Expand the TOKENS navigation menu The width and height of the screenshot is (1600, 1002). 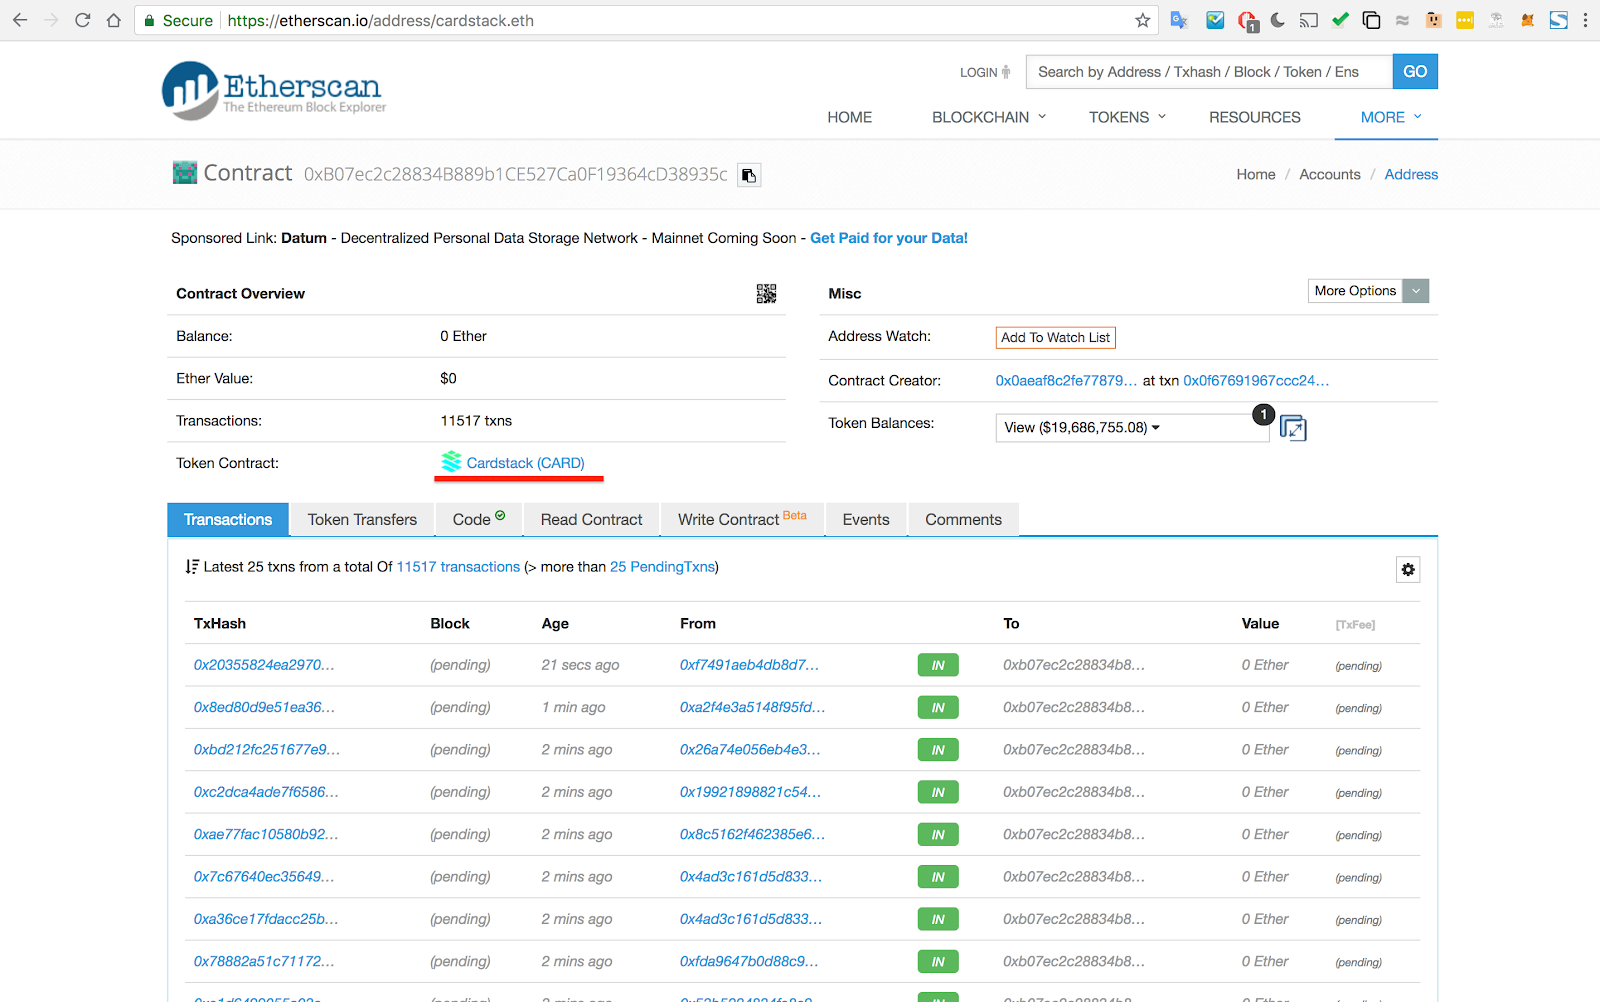1127,117
